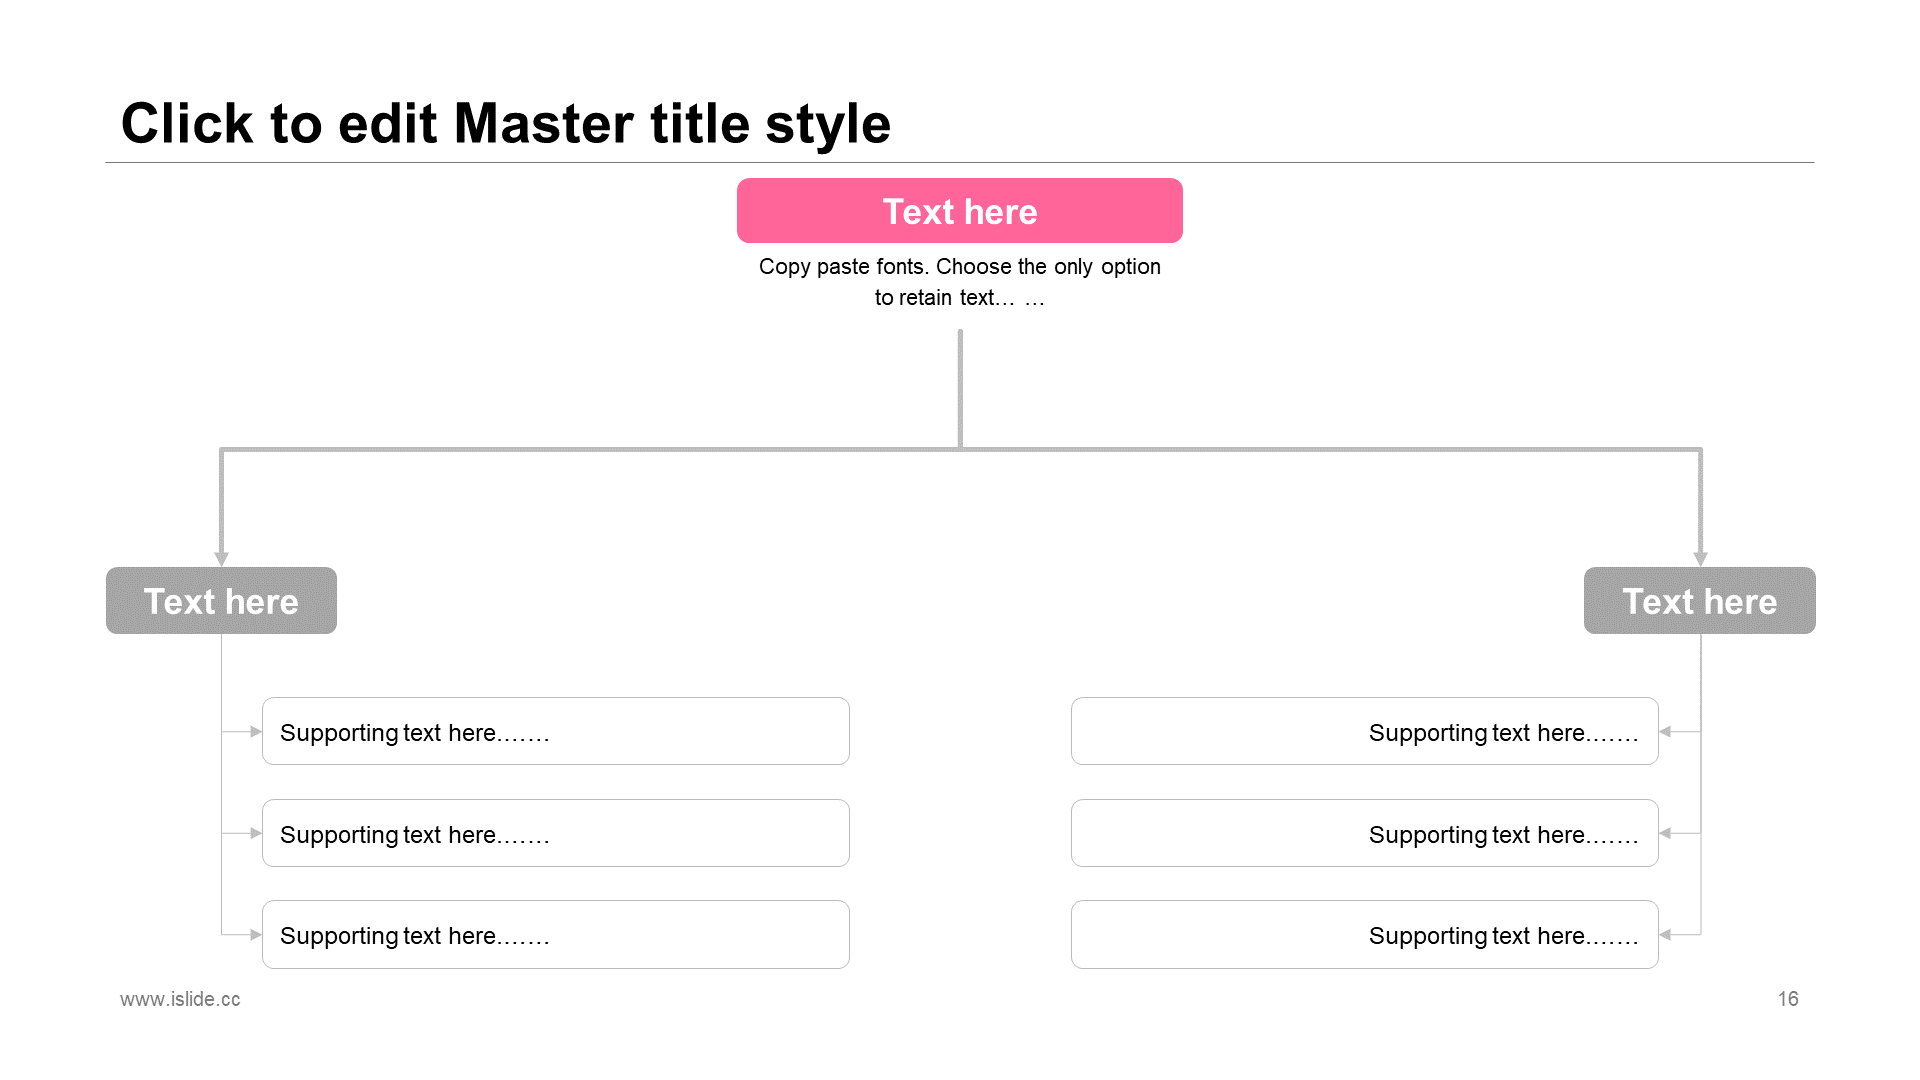Screen dimensions: 1920x1080
Task: Select the second right Supporting text box
Action: [x=1365, y=833]
